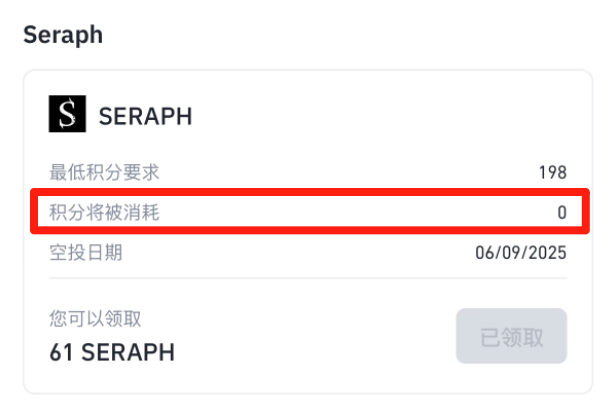Click the 61 SERAPH claimable amount
The height and width of the screenshot is (412, 612).
click(112, 352)
